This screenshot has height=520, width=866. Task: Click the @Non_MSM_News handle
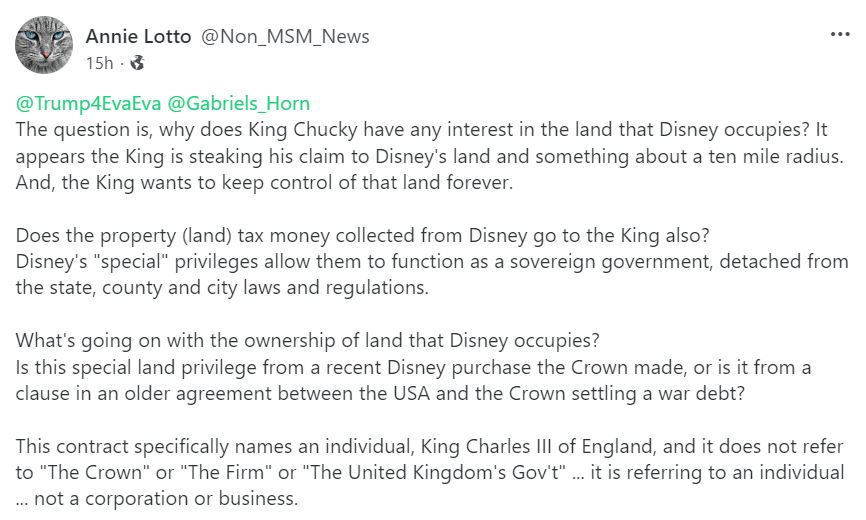pos(285,36)
